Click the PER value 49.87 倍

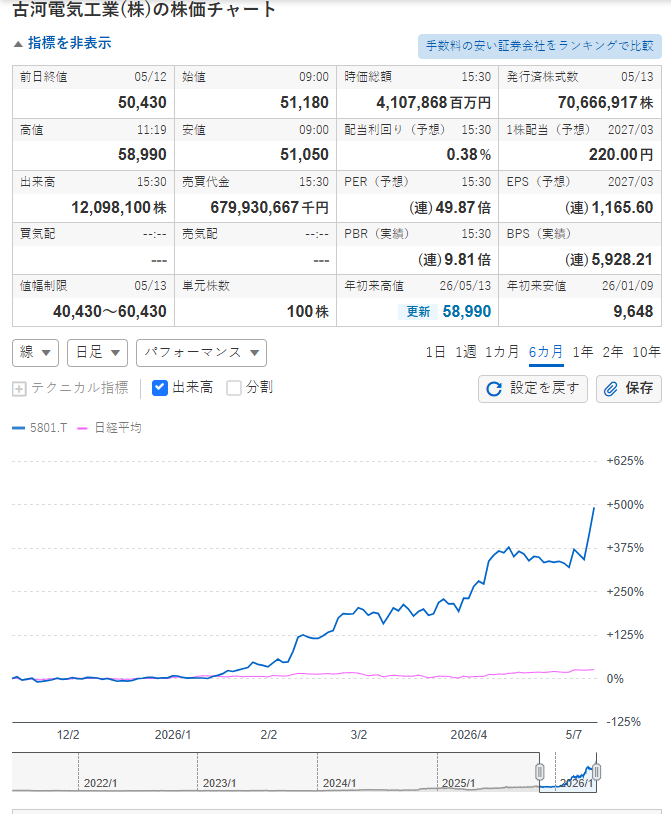pos(450,208)
